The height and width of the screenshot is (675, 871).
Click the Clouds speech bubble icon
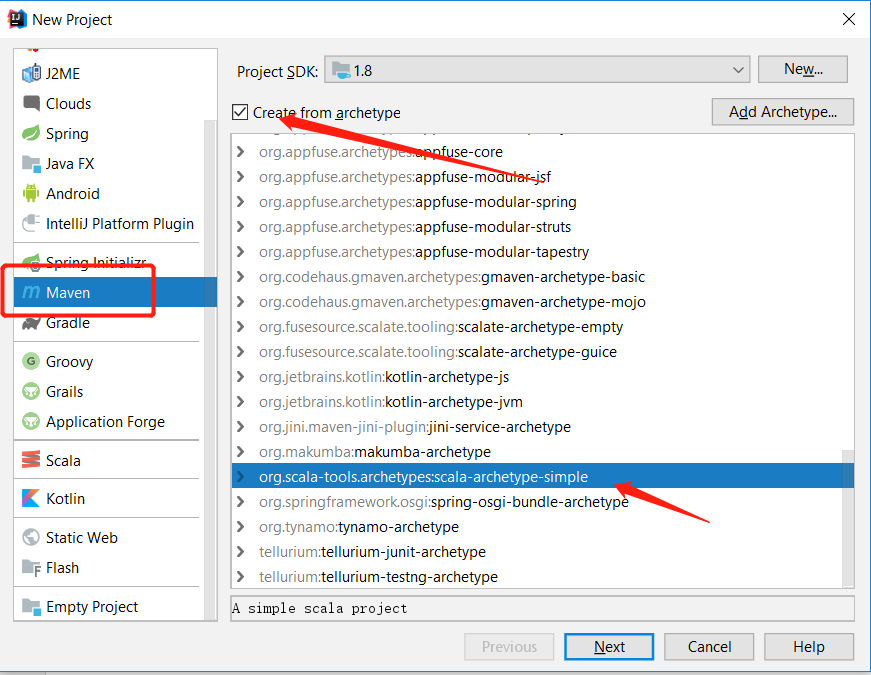tap(31, 103)
